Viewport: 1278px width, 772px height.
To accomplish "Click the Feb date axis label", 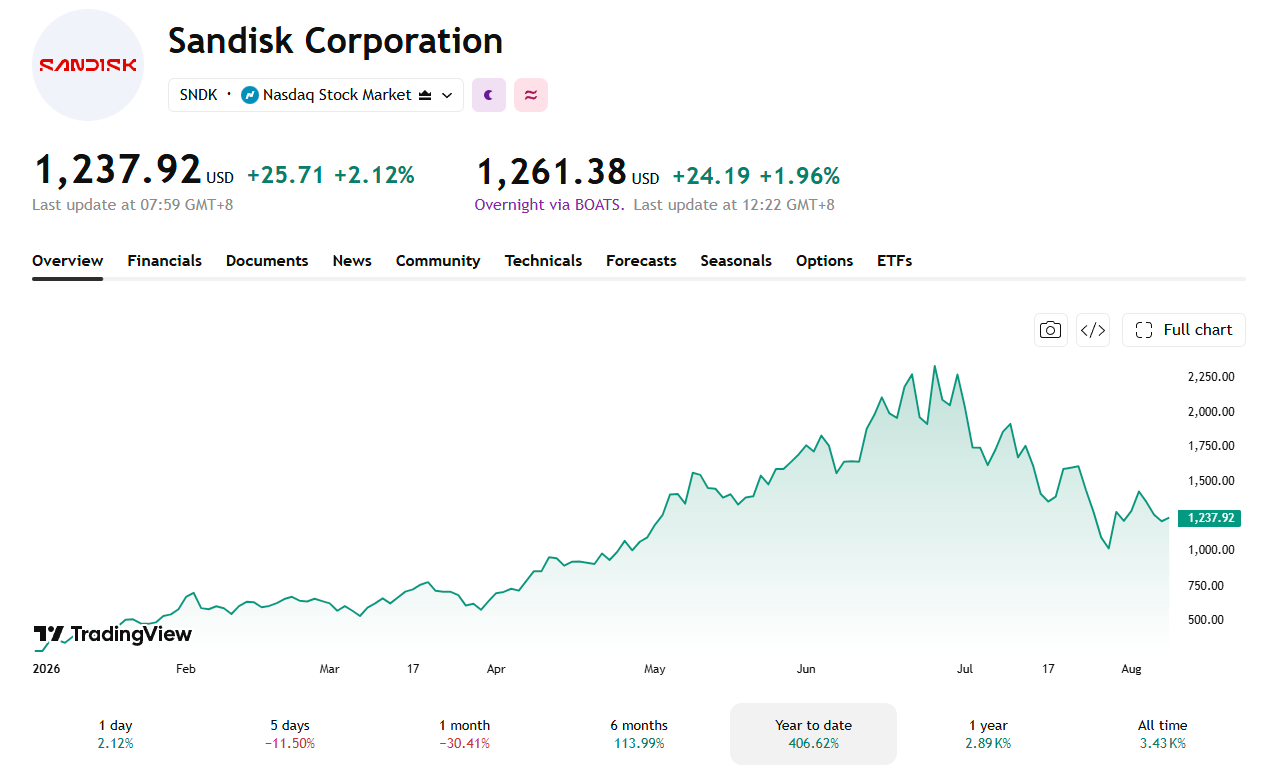I will point(185,669).
